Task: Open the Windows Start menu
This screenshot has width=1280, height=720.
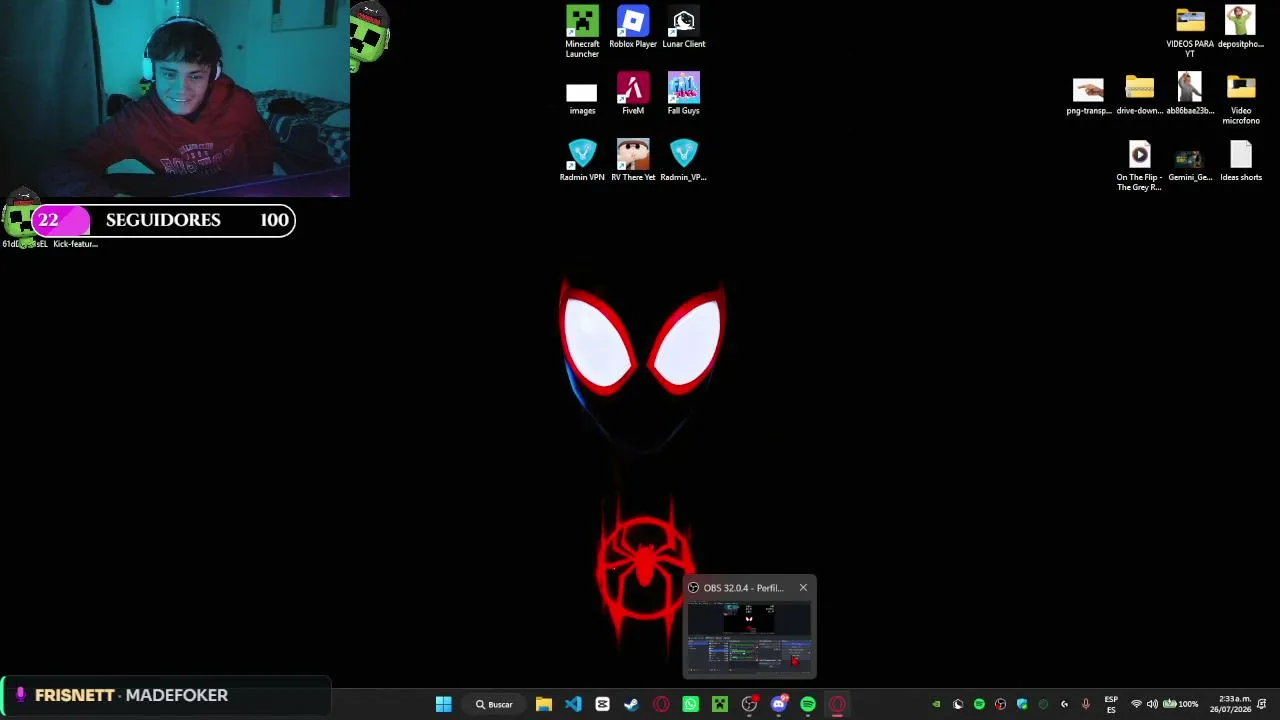Action: tap(443, 704)
